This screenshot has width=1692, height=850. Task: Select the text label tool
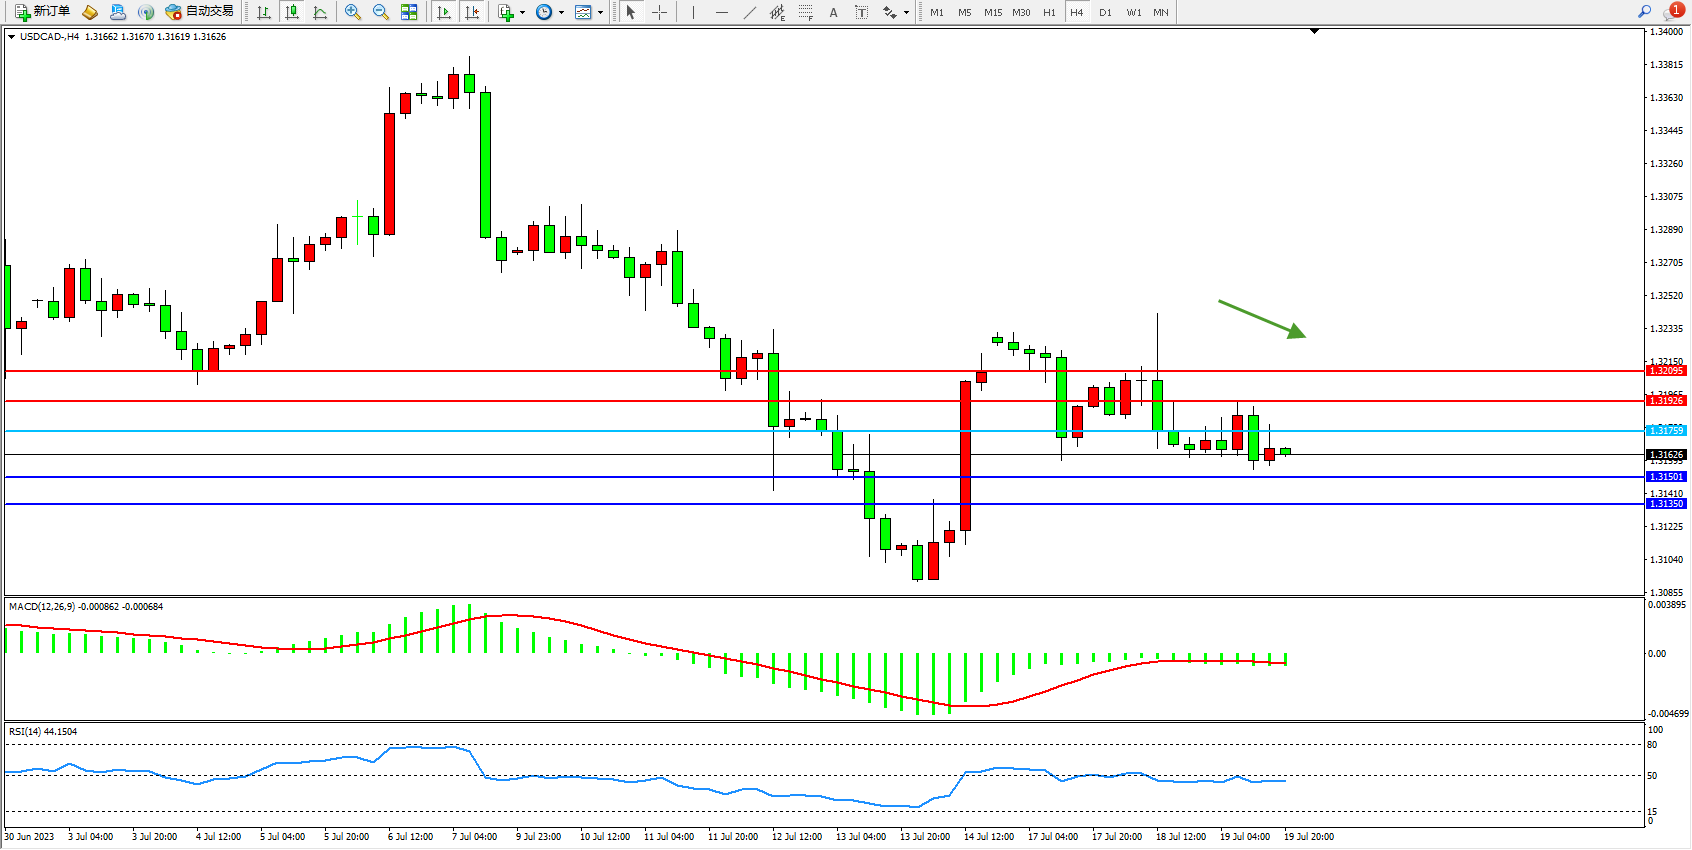coord(862,12)
